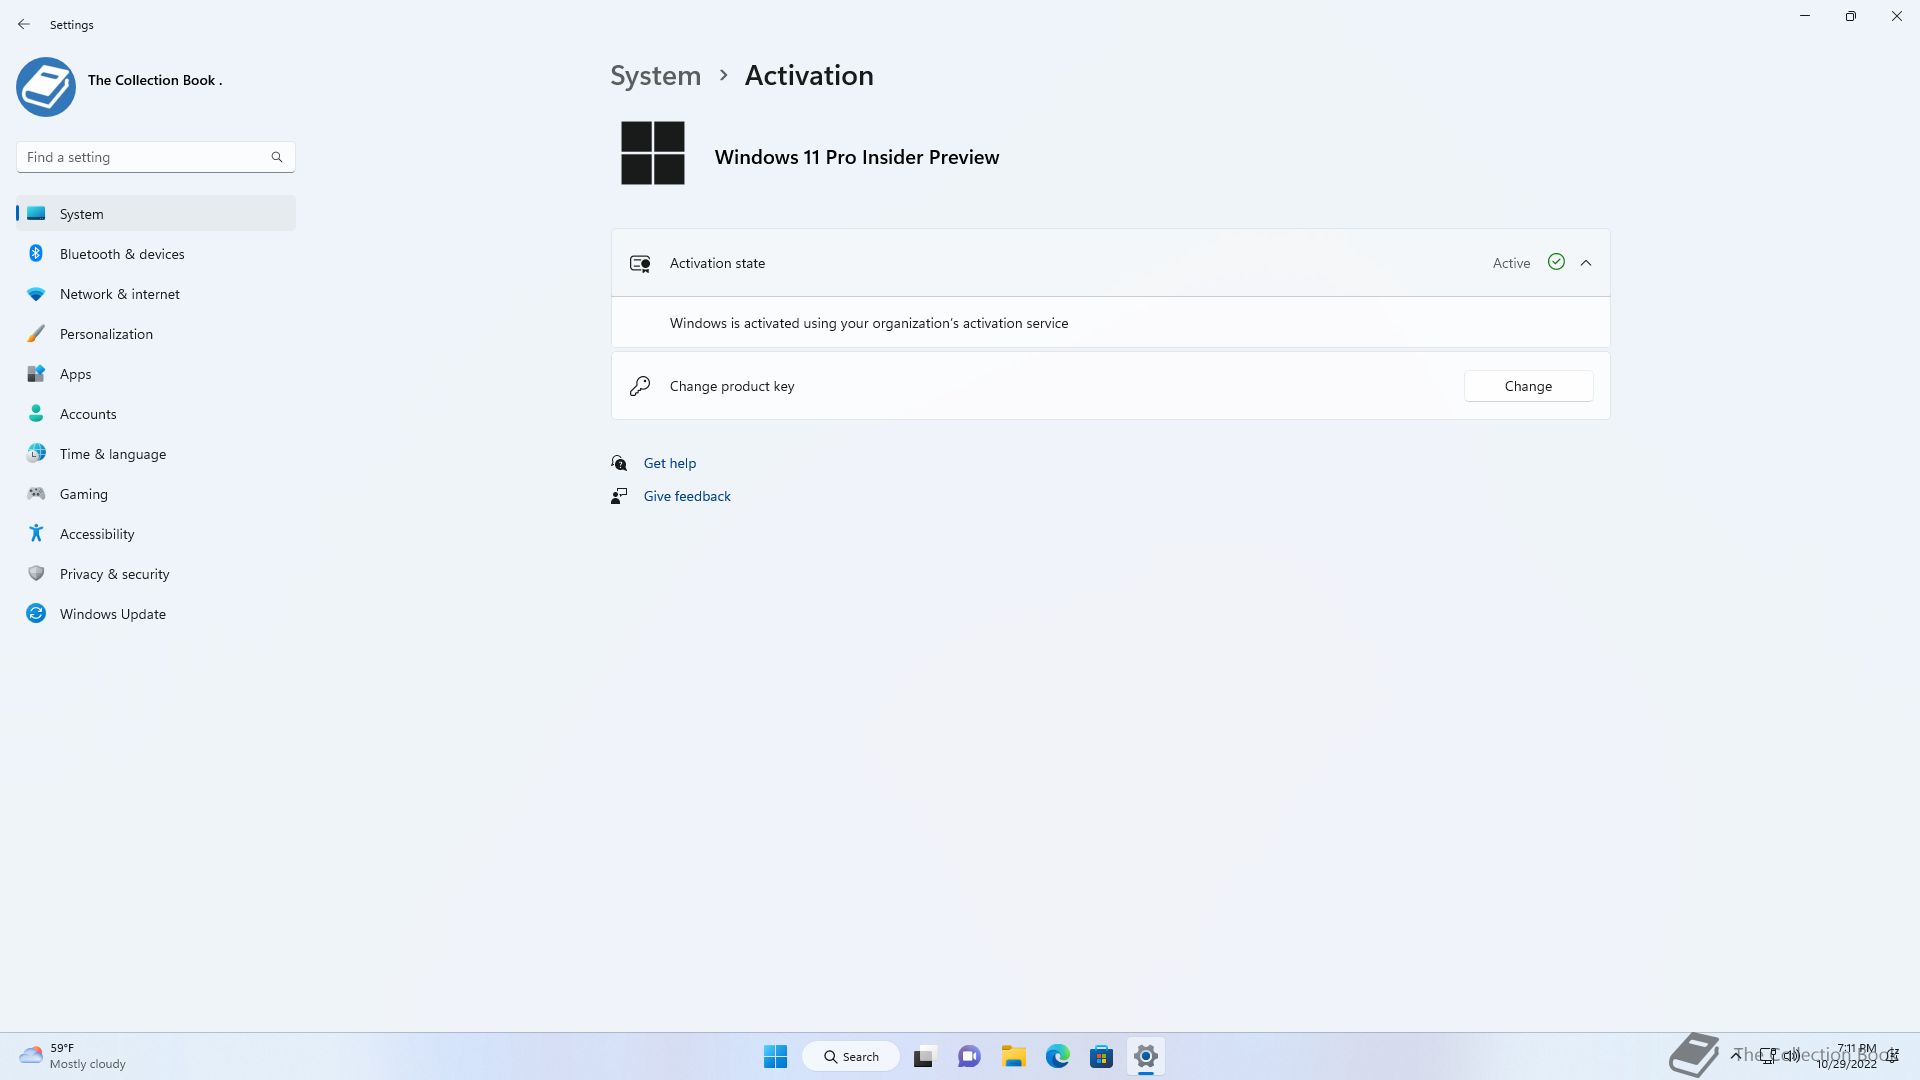Open Task View from taskbar
The width and height of the screenshot is (1920, 1080).
(x=924, y=1056)
